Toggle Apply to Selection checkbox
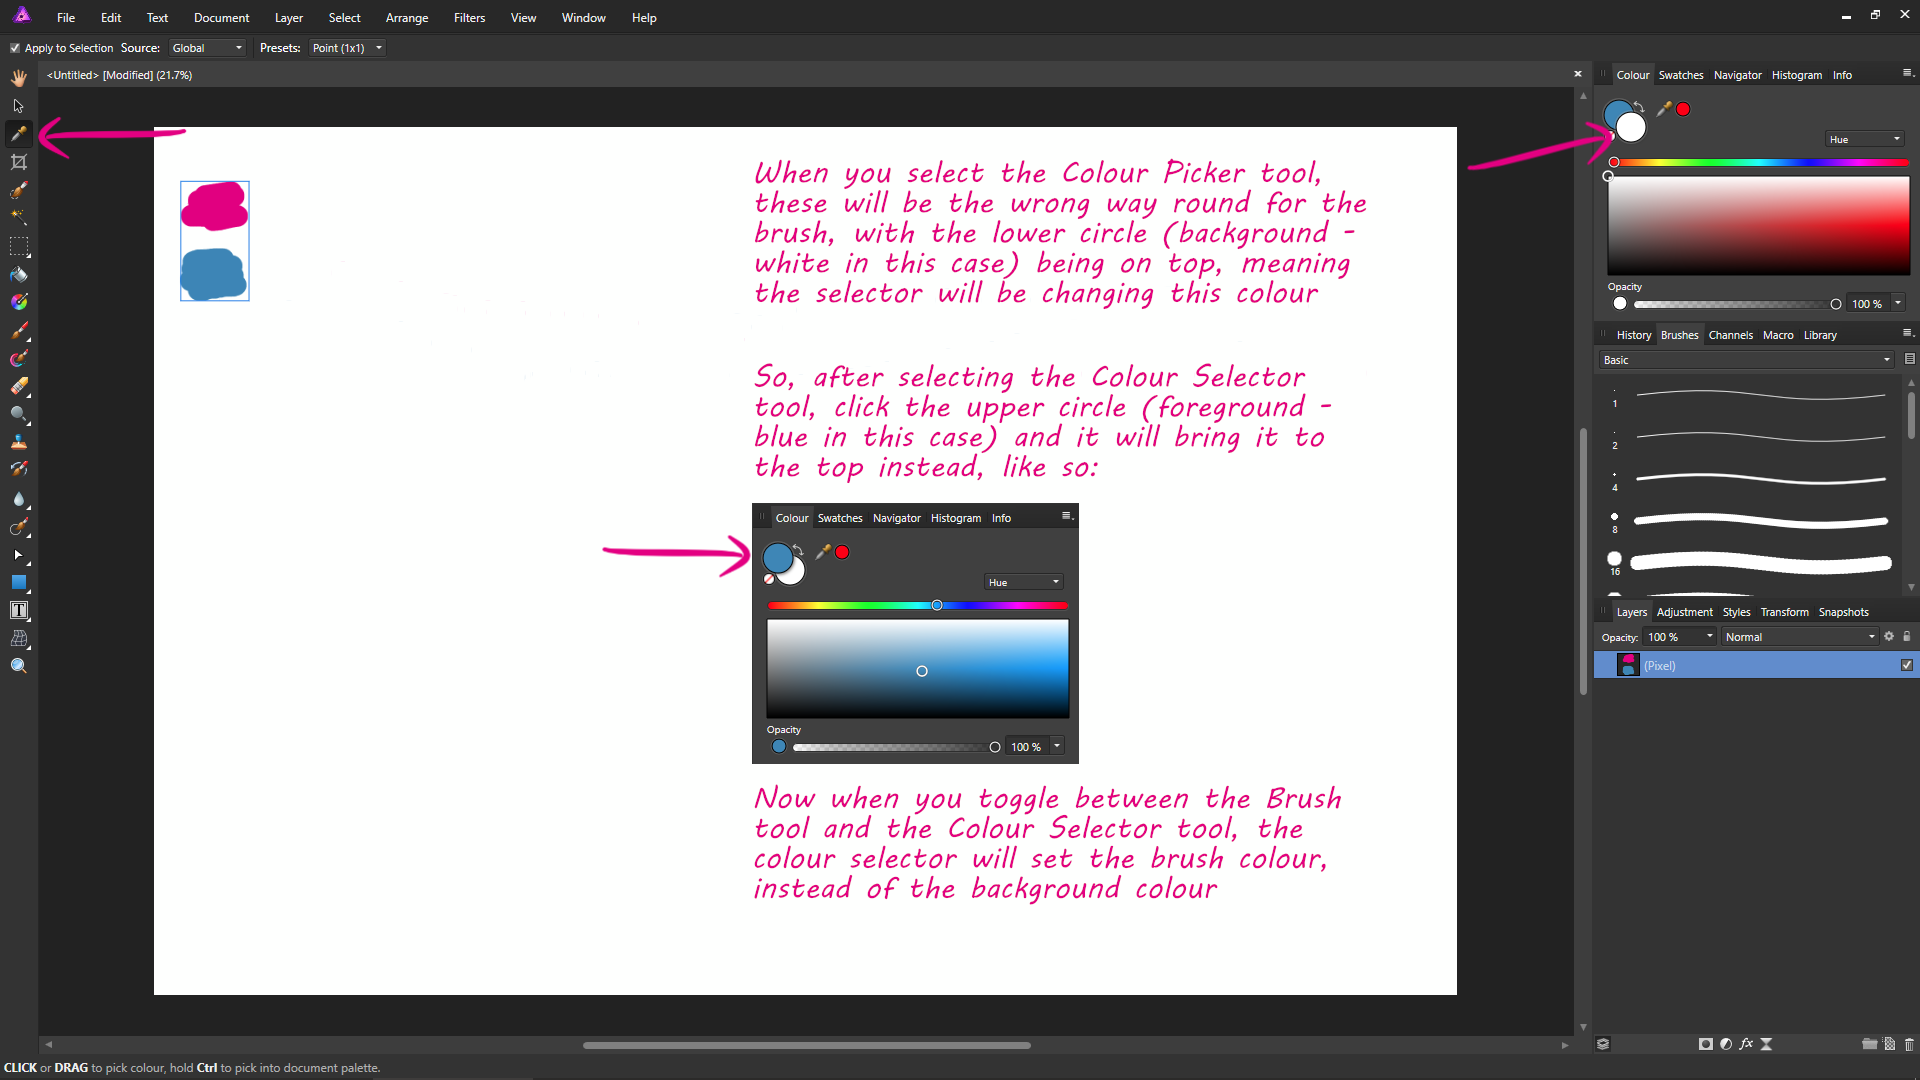The image size is (1920, 1080). 15,47
